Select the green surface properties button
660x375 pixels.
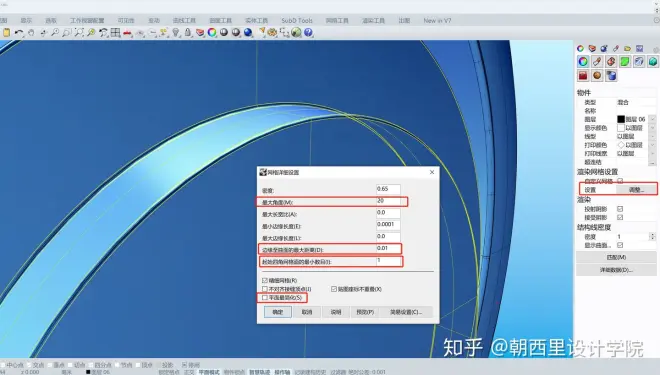625,62
